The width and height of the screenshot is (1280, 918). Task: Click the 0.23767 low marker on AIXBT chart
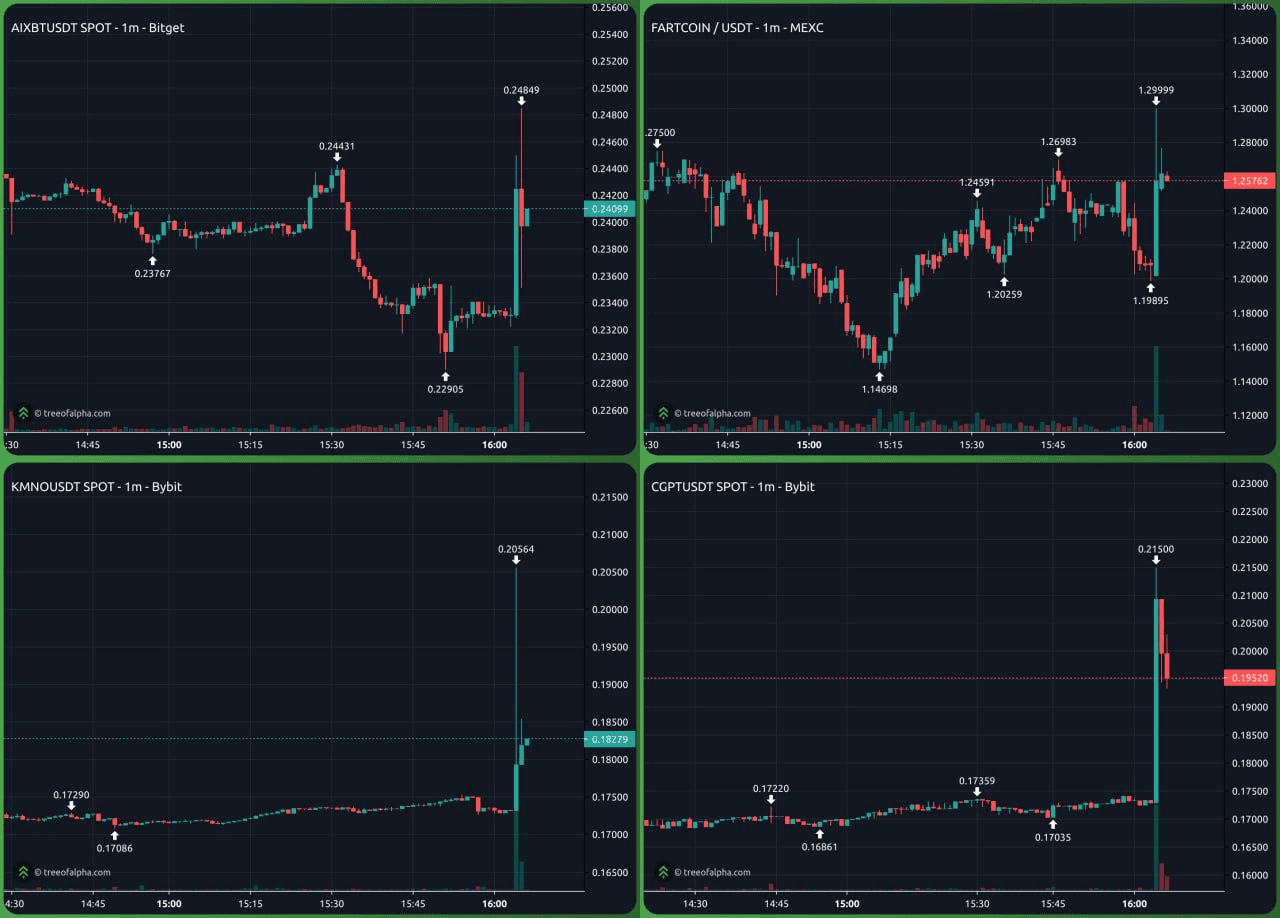(152, 273)
